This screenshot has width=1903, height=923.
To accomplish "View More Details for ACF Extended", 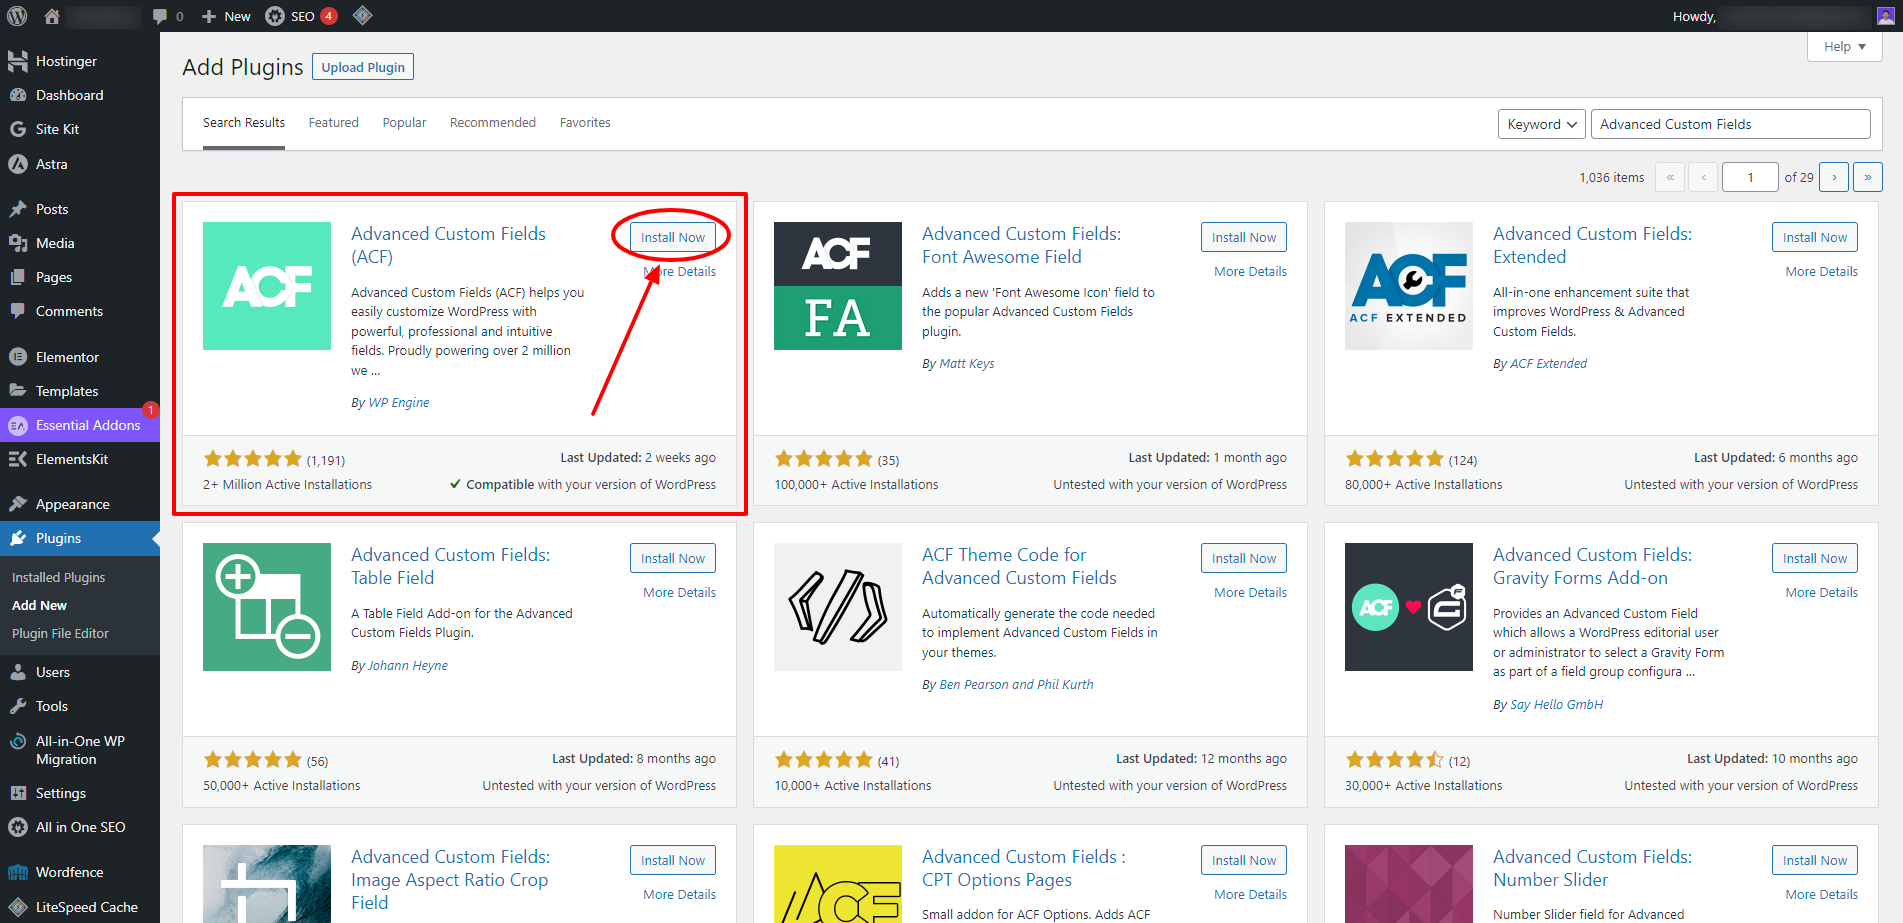I will pyautogui.click(x=1821, y=271).
